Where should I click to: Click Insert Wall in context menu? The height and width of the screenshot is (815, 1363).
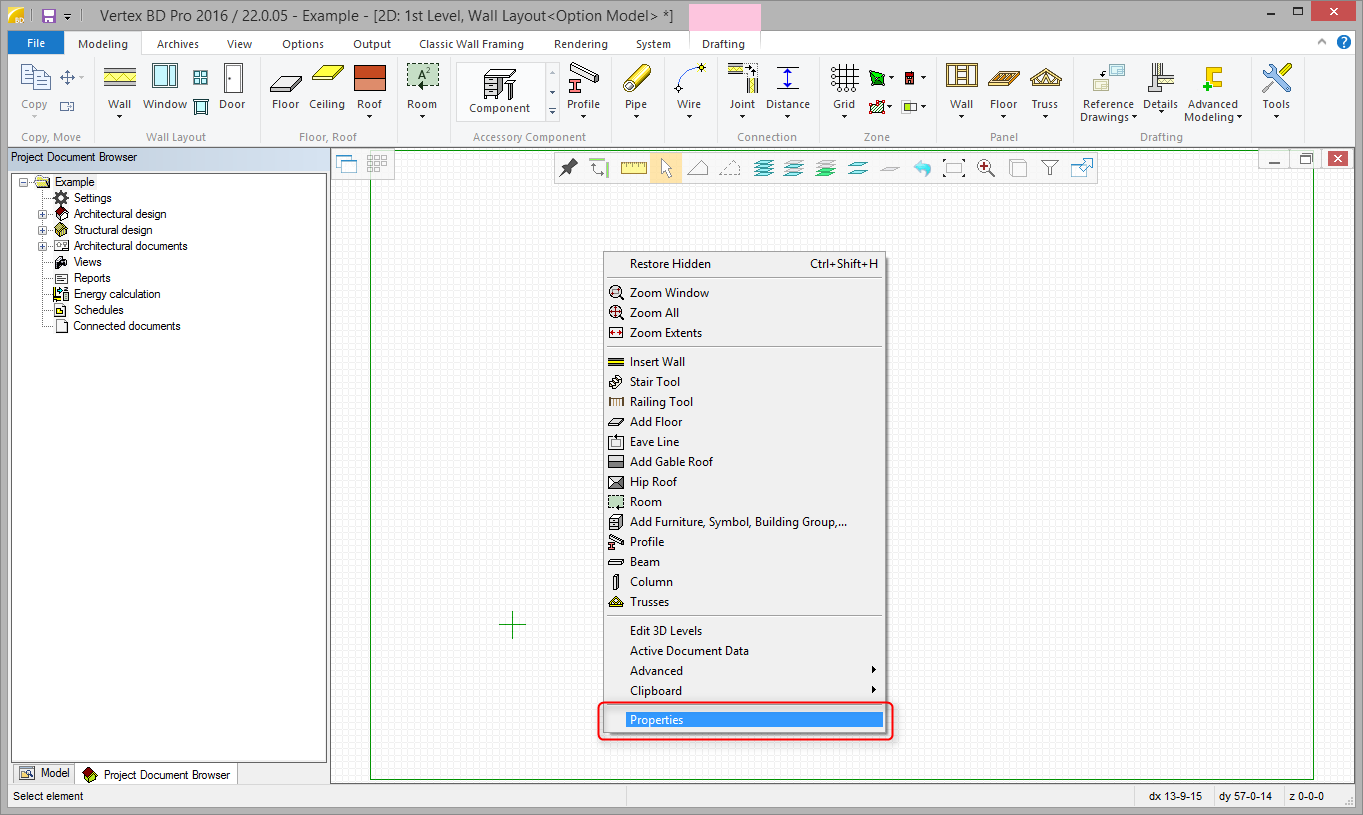[657, 362]
